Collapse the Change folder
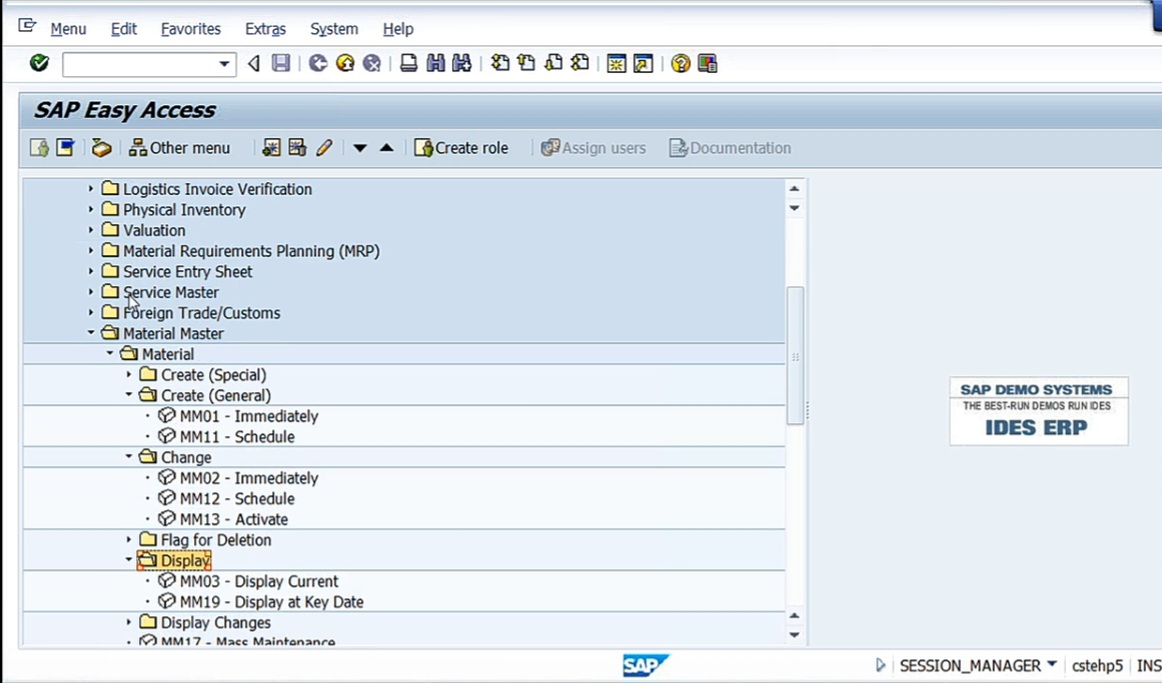The image size is (1162, 683). (x=129, y=457)
